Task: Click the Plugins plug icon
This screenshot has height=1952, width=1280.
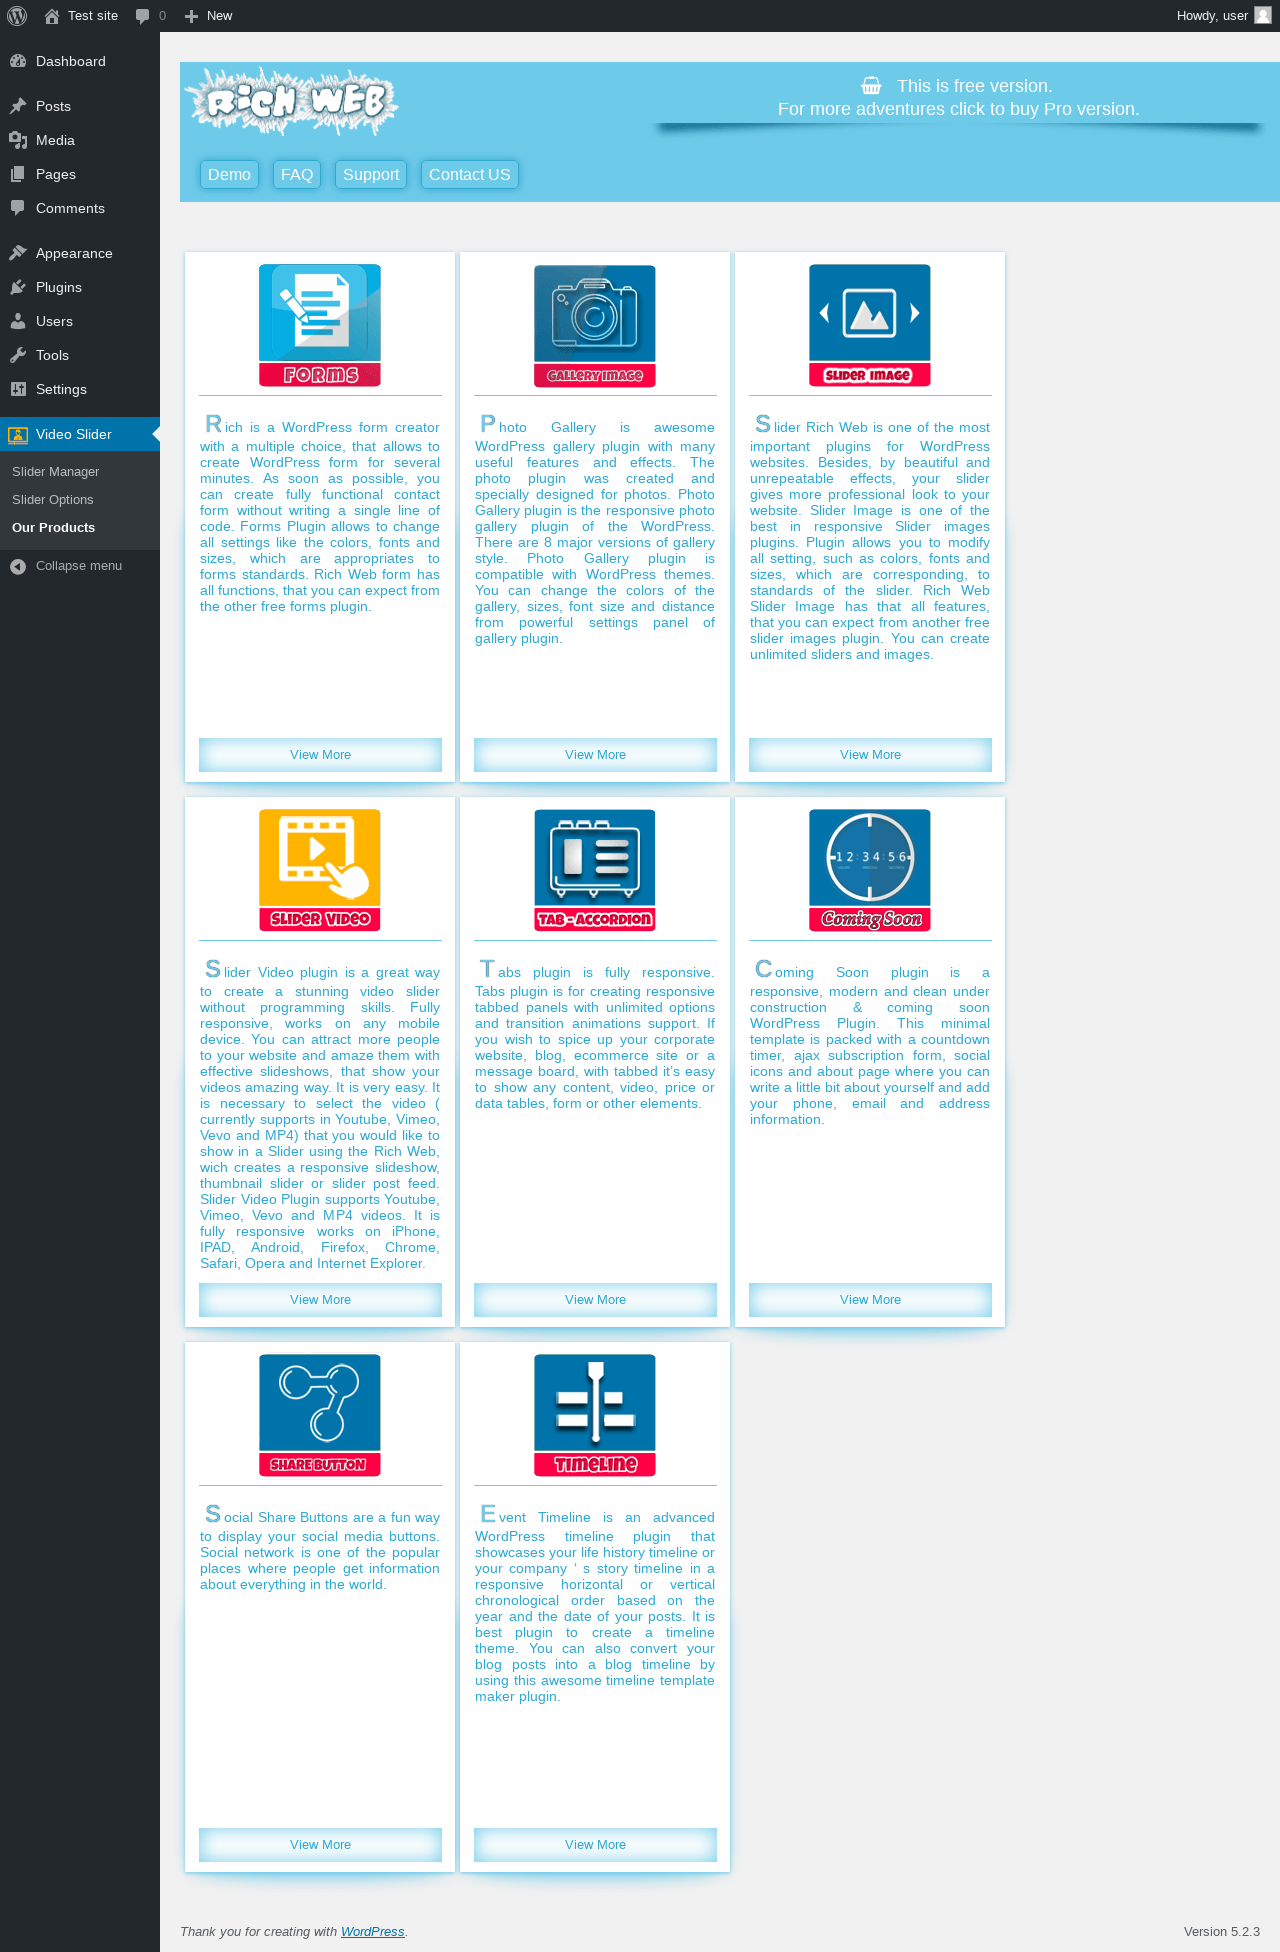Action: (18, 287)
